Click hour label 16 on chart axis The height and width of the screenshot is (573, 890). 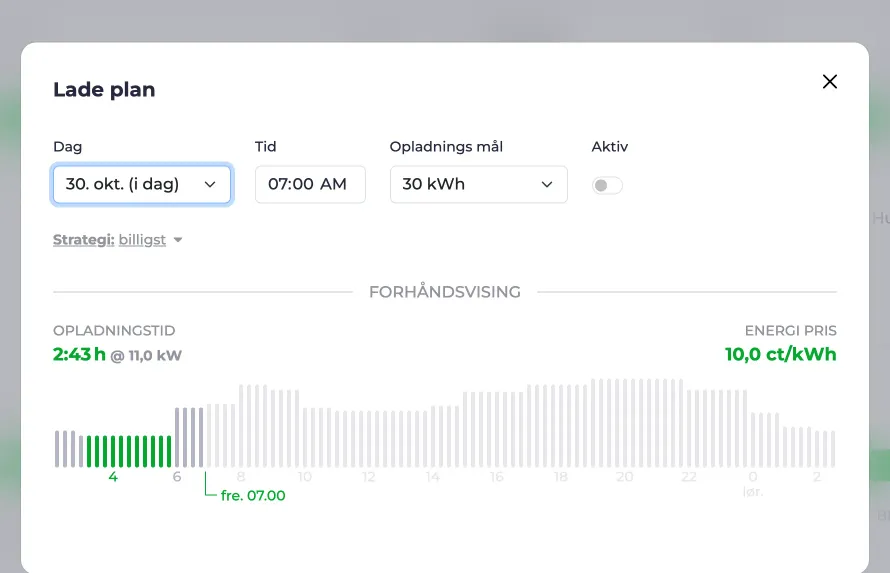[497, 477]
